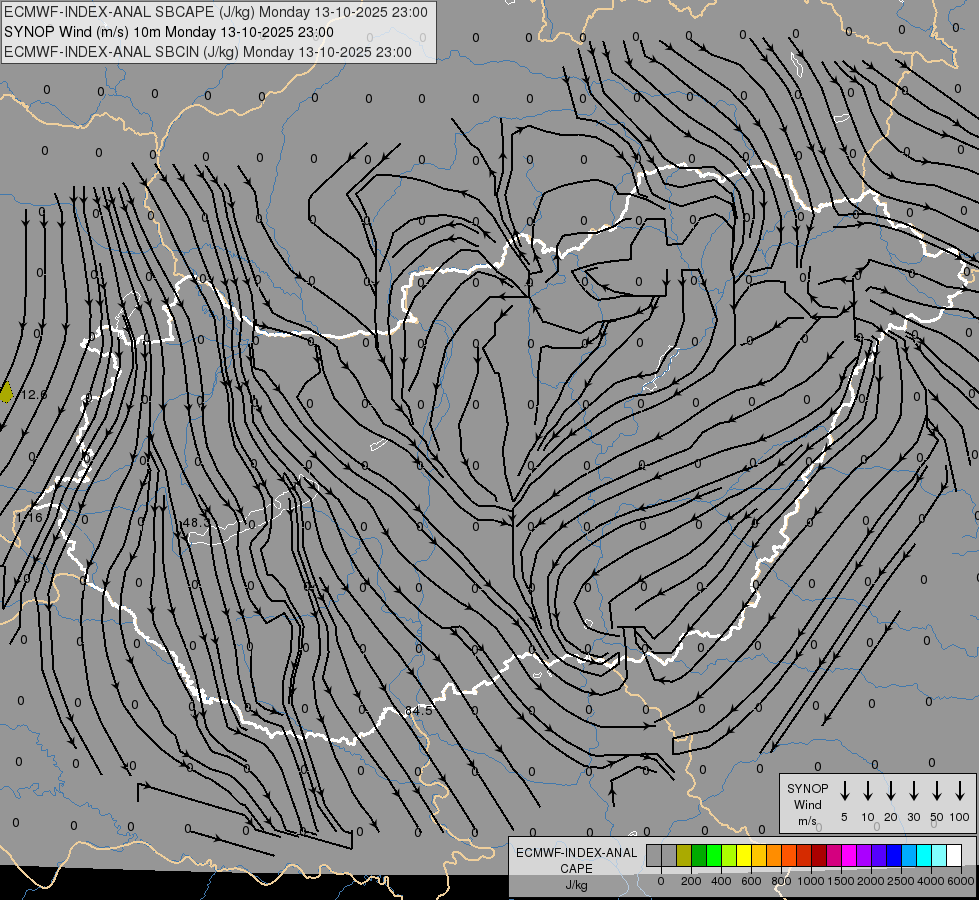Click the 30 label in wind legend
This screenshot has width=979, height=900.
(x=913, y=817)
